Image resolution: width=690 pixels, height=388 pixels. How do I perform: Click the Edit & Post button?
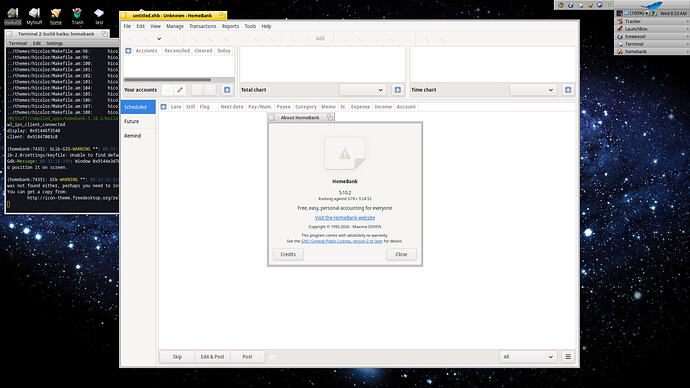click(x=213, y=356)
